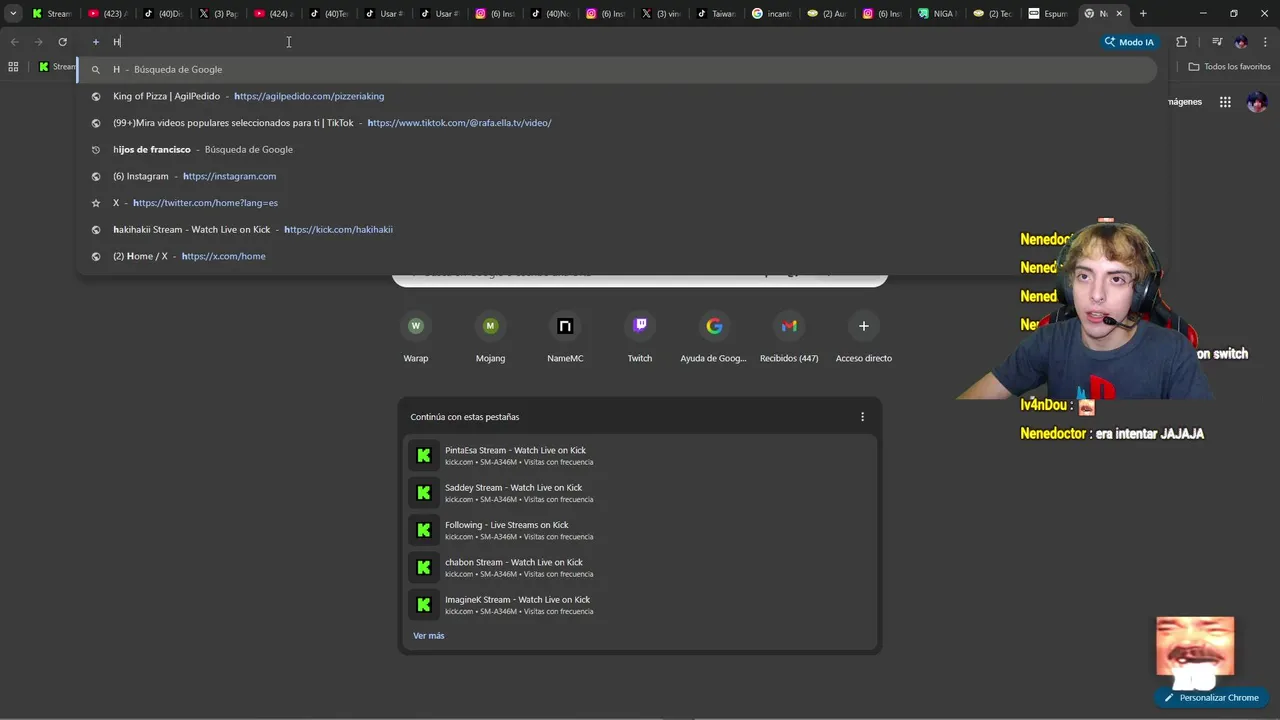Viewport: 1280px width, 720px height.
Task: Expand the list with Ver más
Action: (429, 636)
